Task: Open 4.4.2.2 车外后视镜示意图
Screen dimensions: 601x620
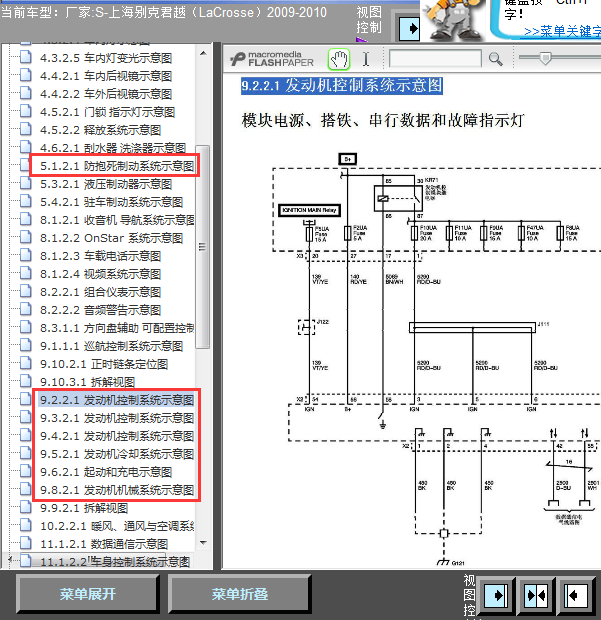Action: coord(106,94)
